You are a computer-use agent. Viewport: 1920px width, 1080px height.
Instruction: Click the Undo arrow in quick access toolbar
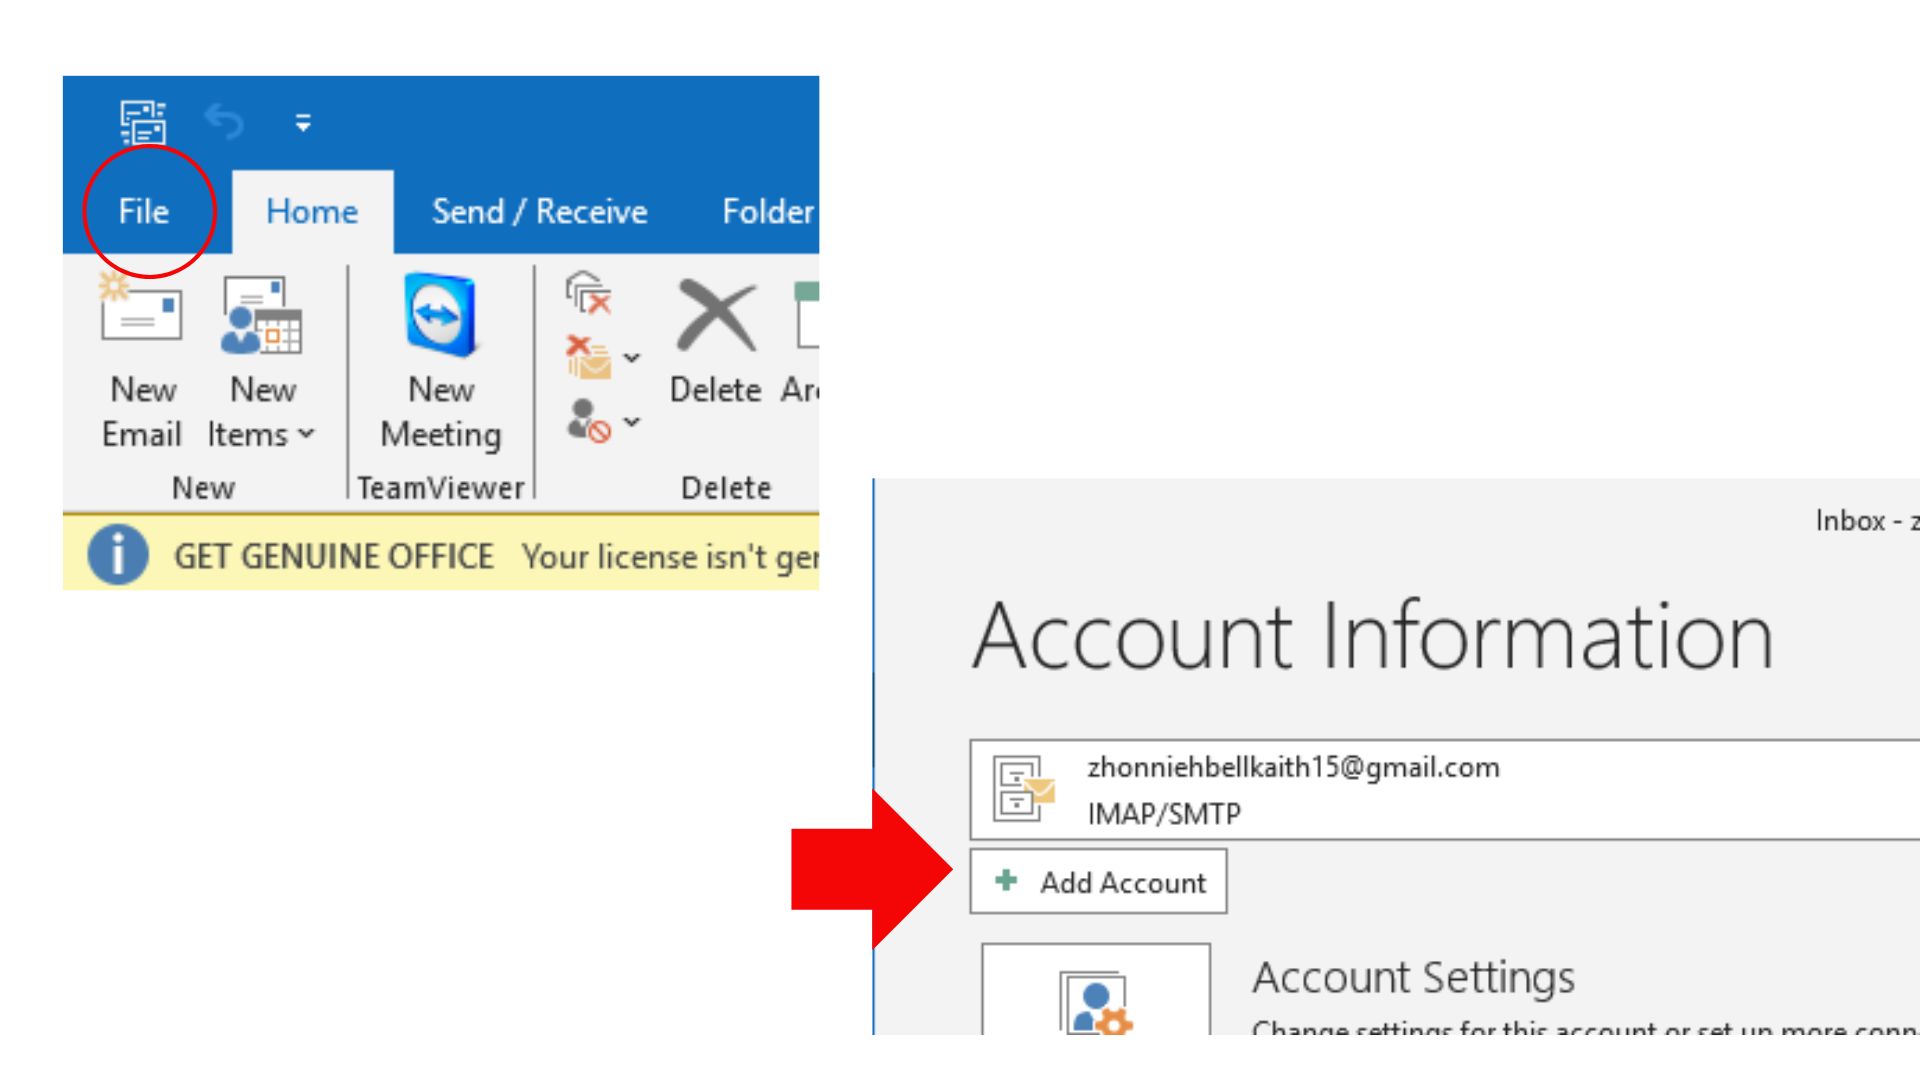click(x=224, y=122)
